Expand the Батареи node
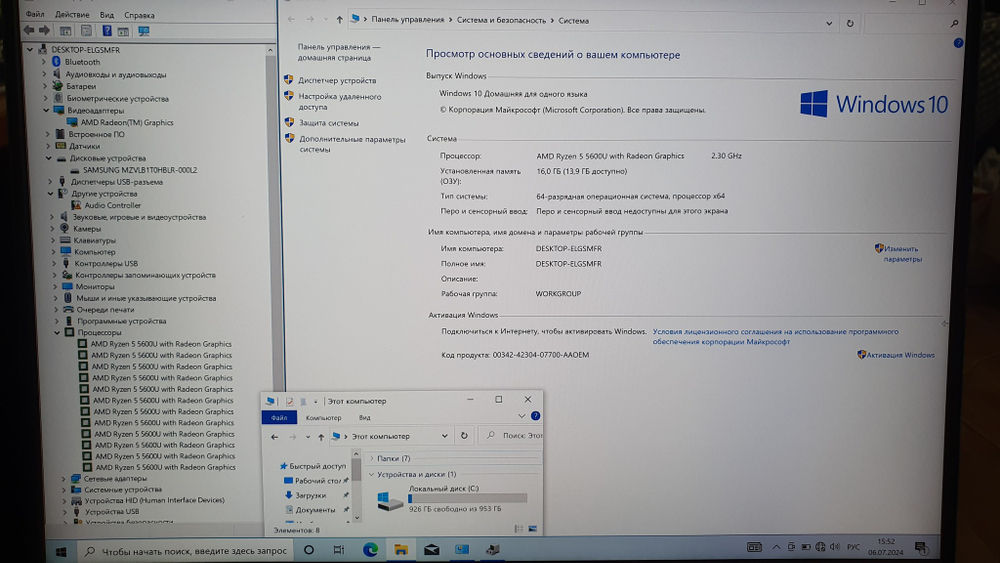The width and height of the screenshot is (1000, 563). 45,86
